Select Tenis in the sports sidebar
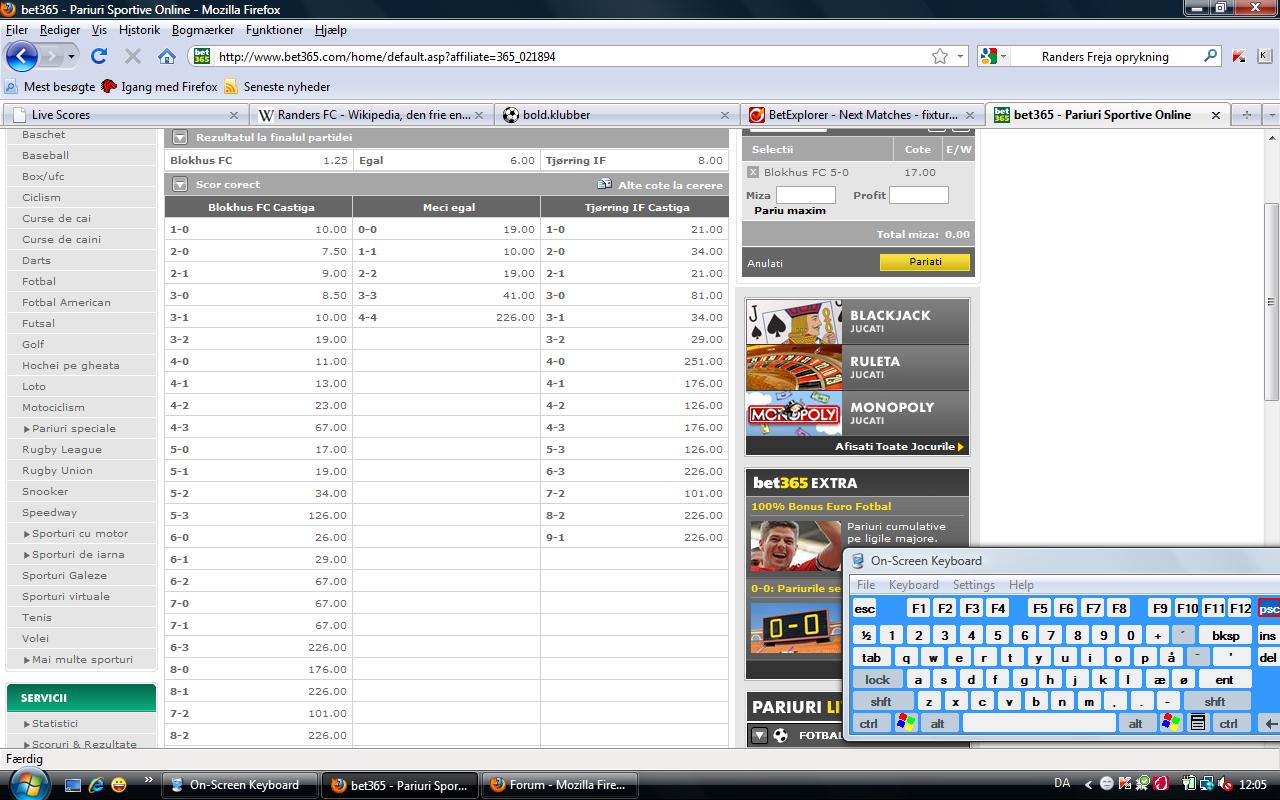Image resolution: width=1280 pixels, height=800 pixels. 37,618
